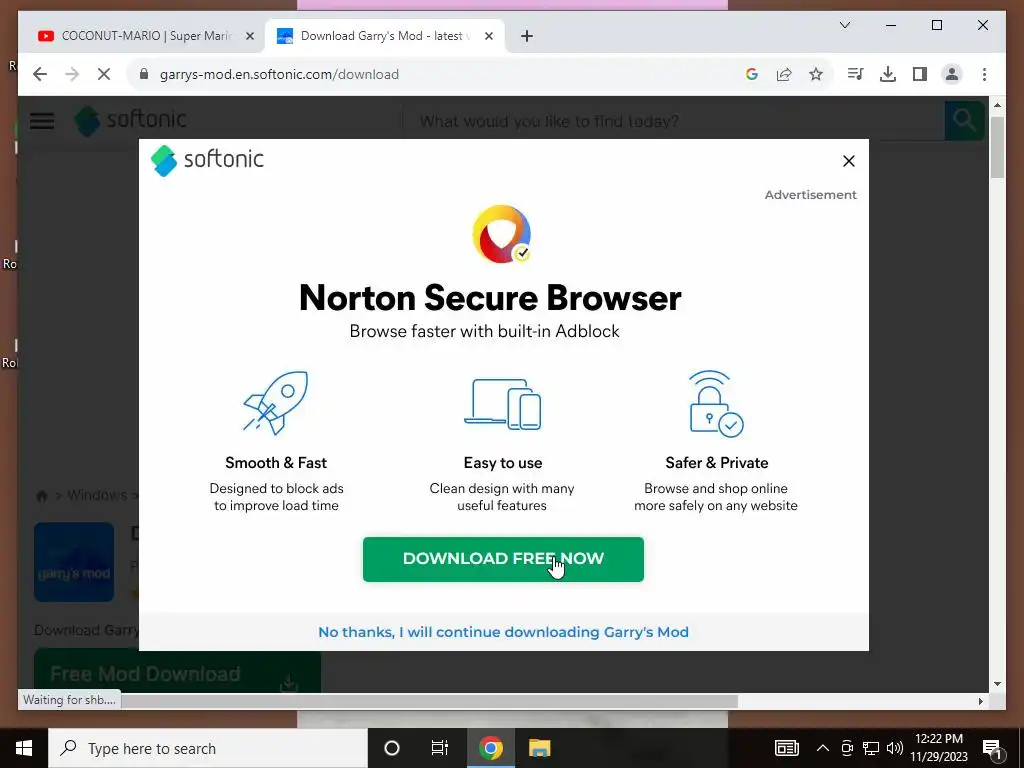
Task: Click the DOWNLOAD FREE NOW button
Action: pyautogui.click(x=503, y=559)
